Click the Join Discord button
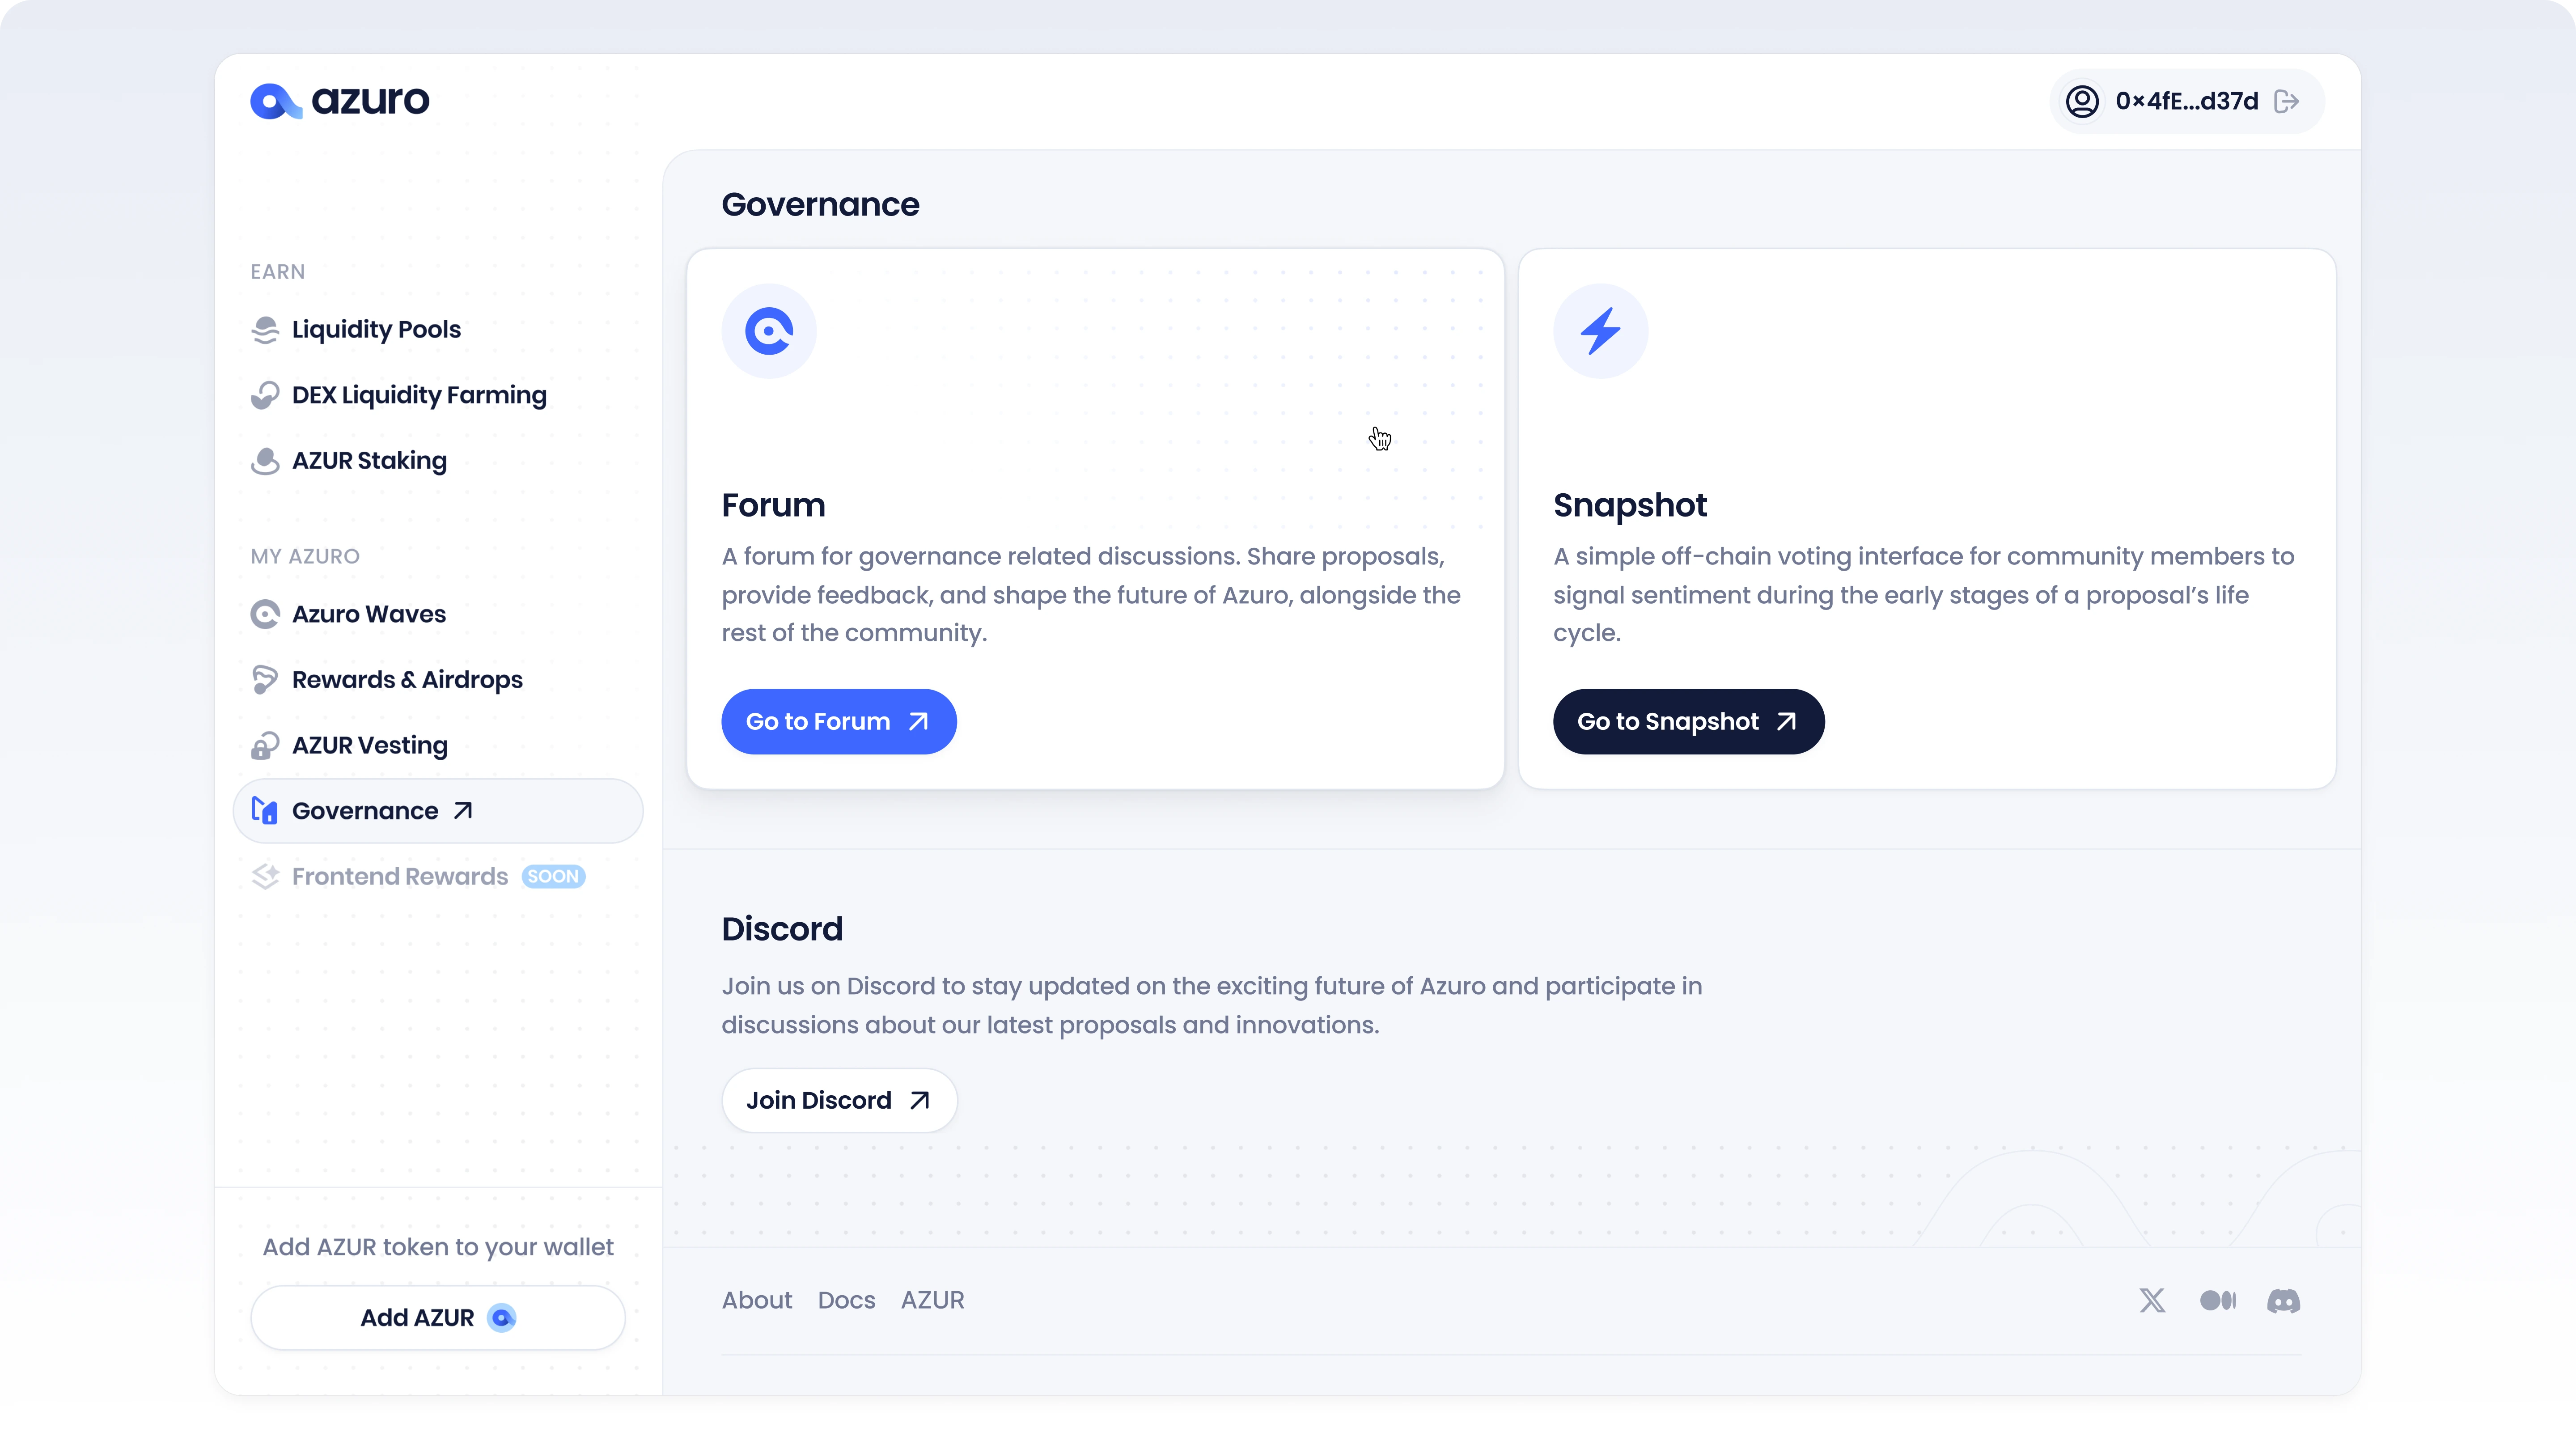The width and height of the screenshot is (2576, 1449). click(838, 1100)
